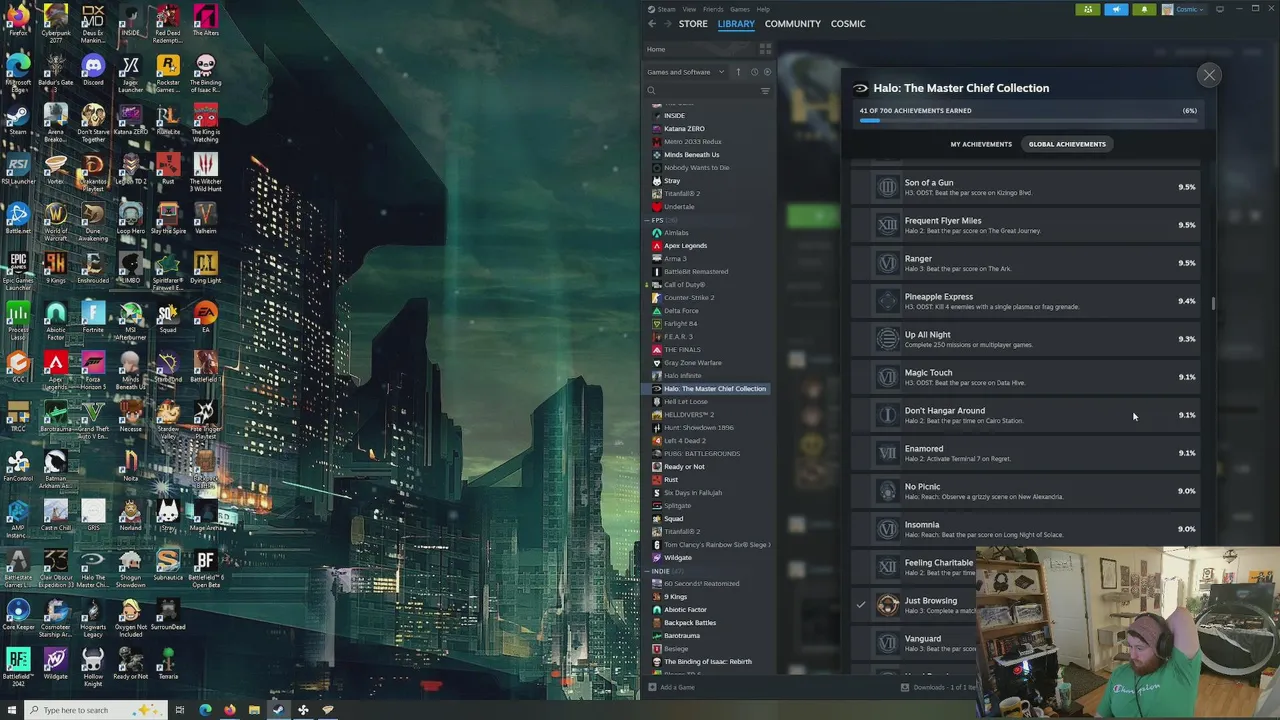
Task: Click the Don't Hangar Around achievement icon
Action: [887, 415]
